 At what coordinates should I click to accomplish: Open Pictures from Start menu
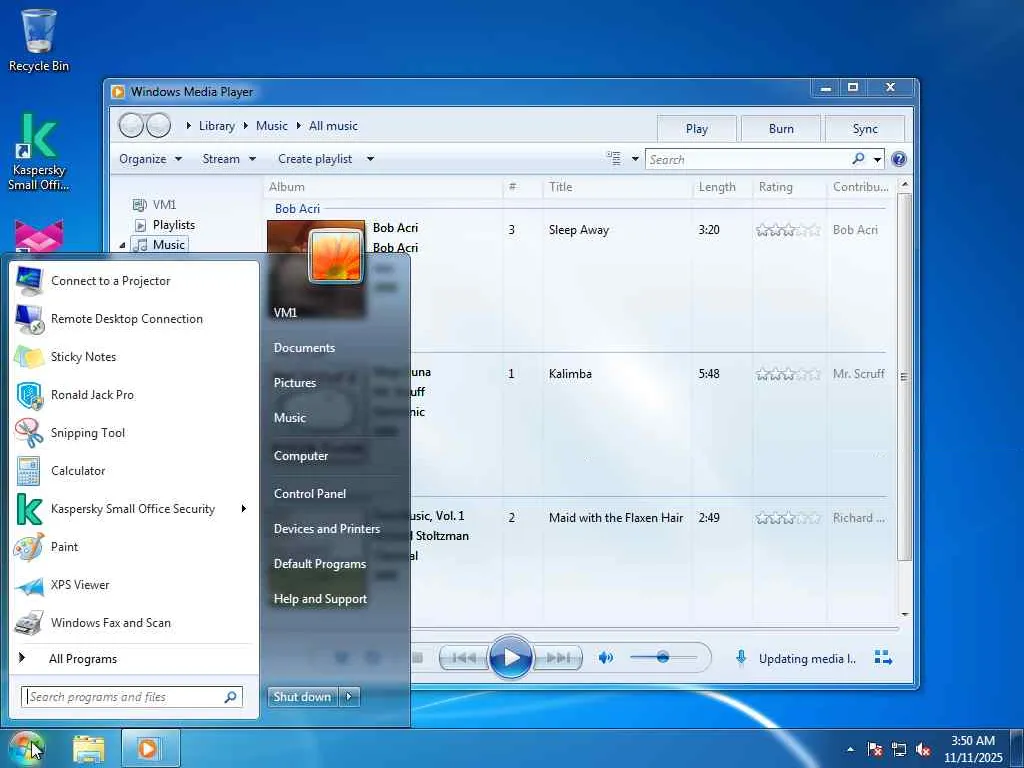click(x=295, y=383)
